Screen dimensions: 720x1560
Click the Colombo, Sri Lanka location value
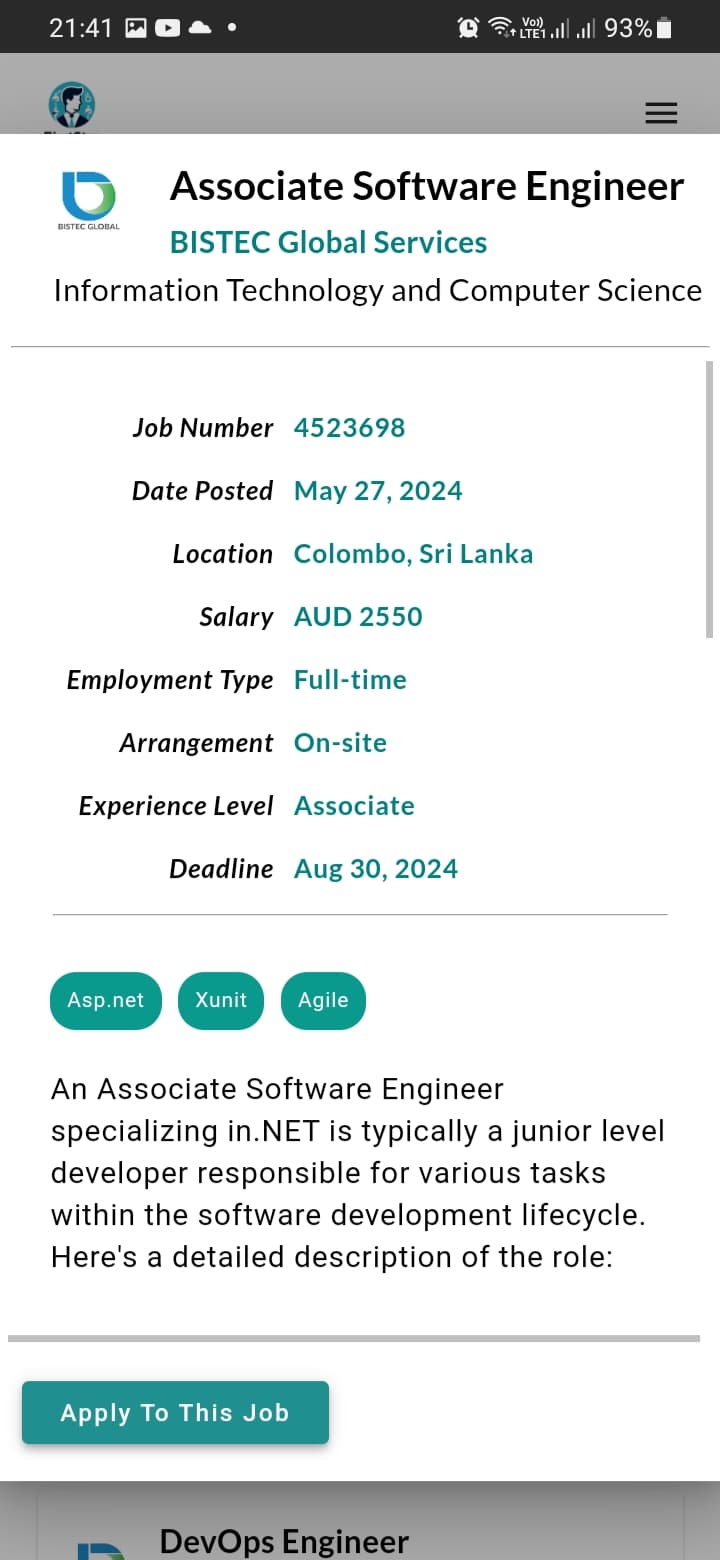413,554
